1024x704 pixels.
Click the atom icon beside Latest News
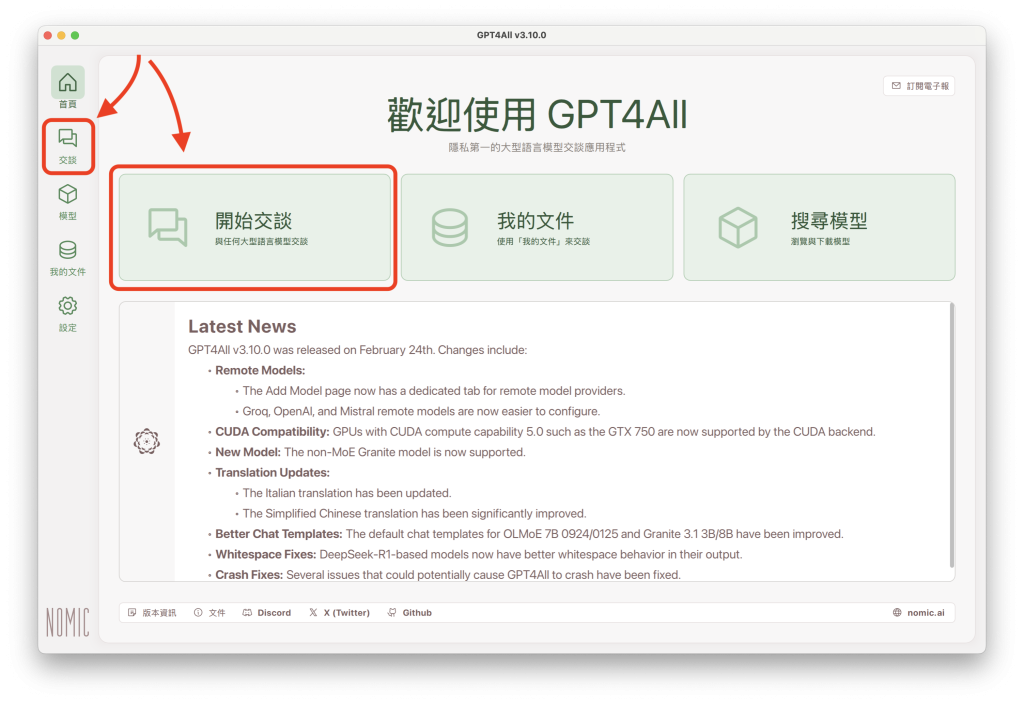coord(147,441)
